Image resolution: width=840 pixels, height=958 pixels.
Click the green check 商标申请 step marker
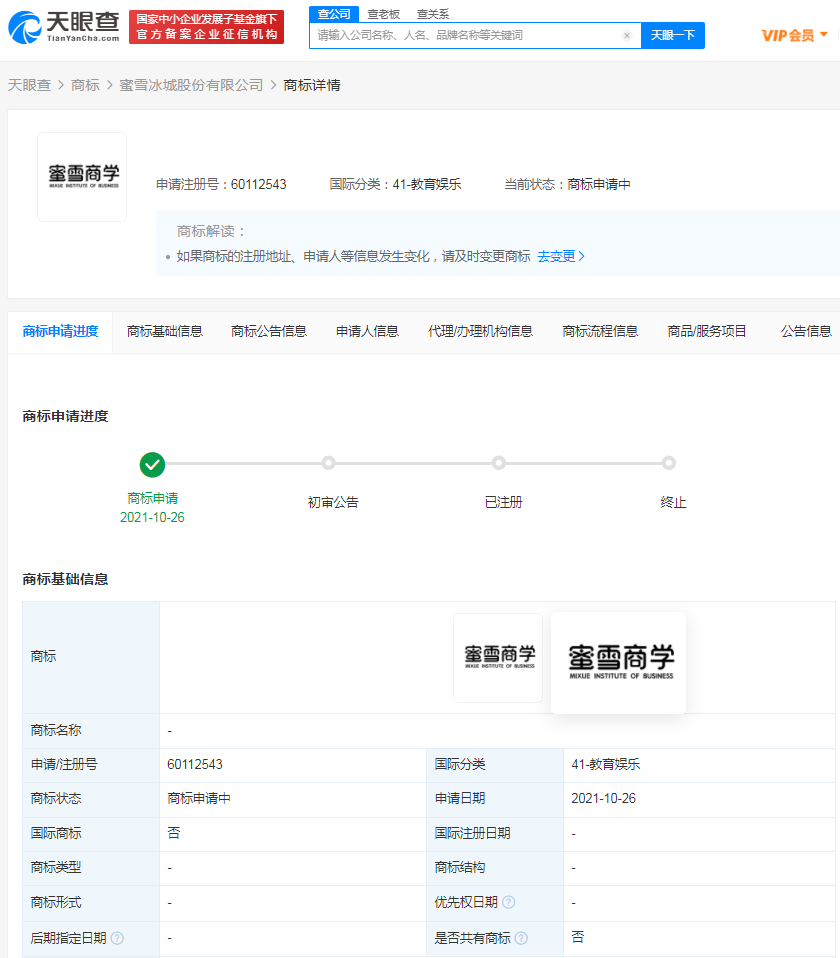point(152,464)
